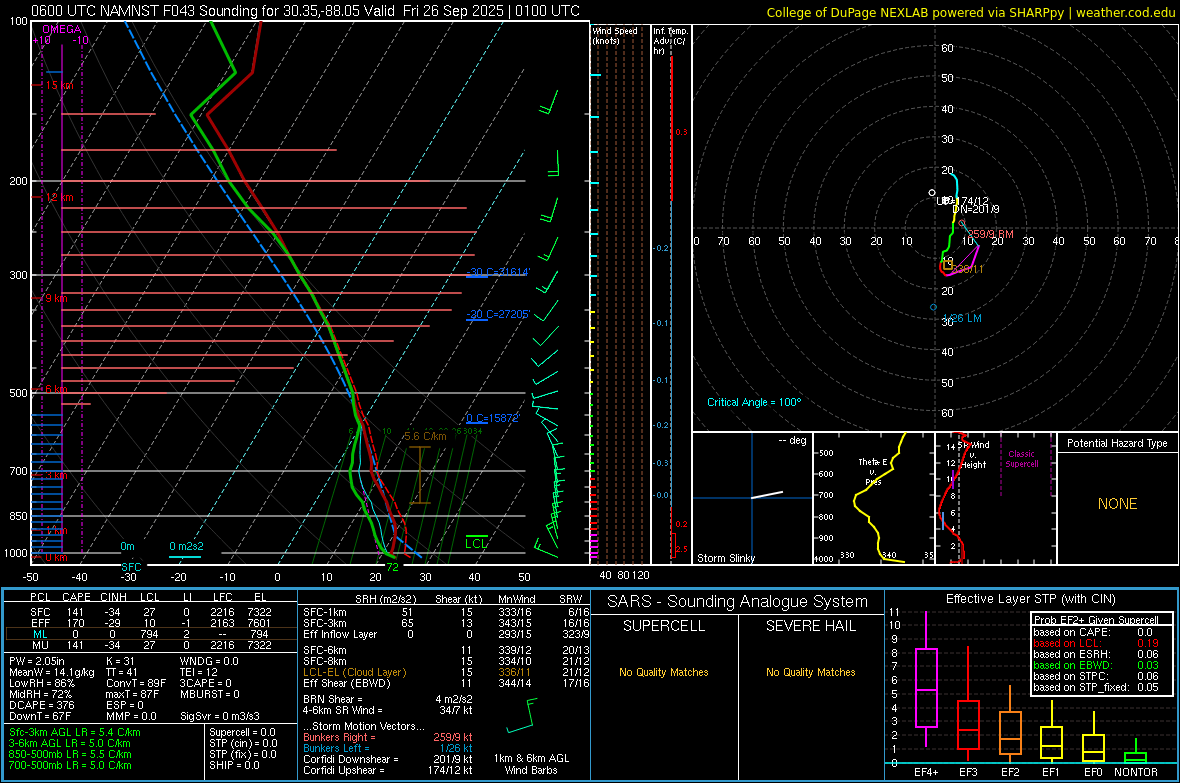Click the green 1km & 6km wind barb icon
The height and width of the screenshot is (783, 1180).
tap(522, 715)
